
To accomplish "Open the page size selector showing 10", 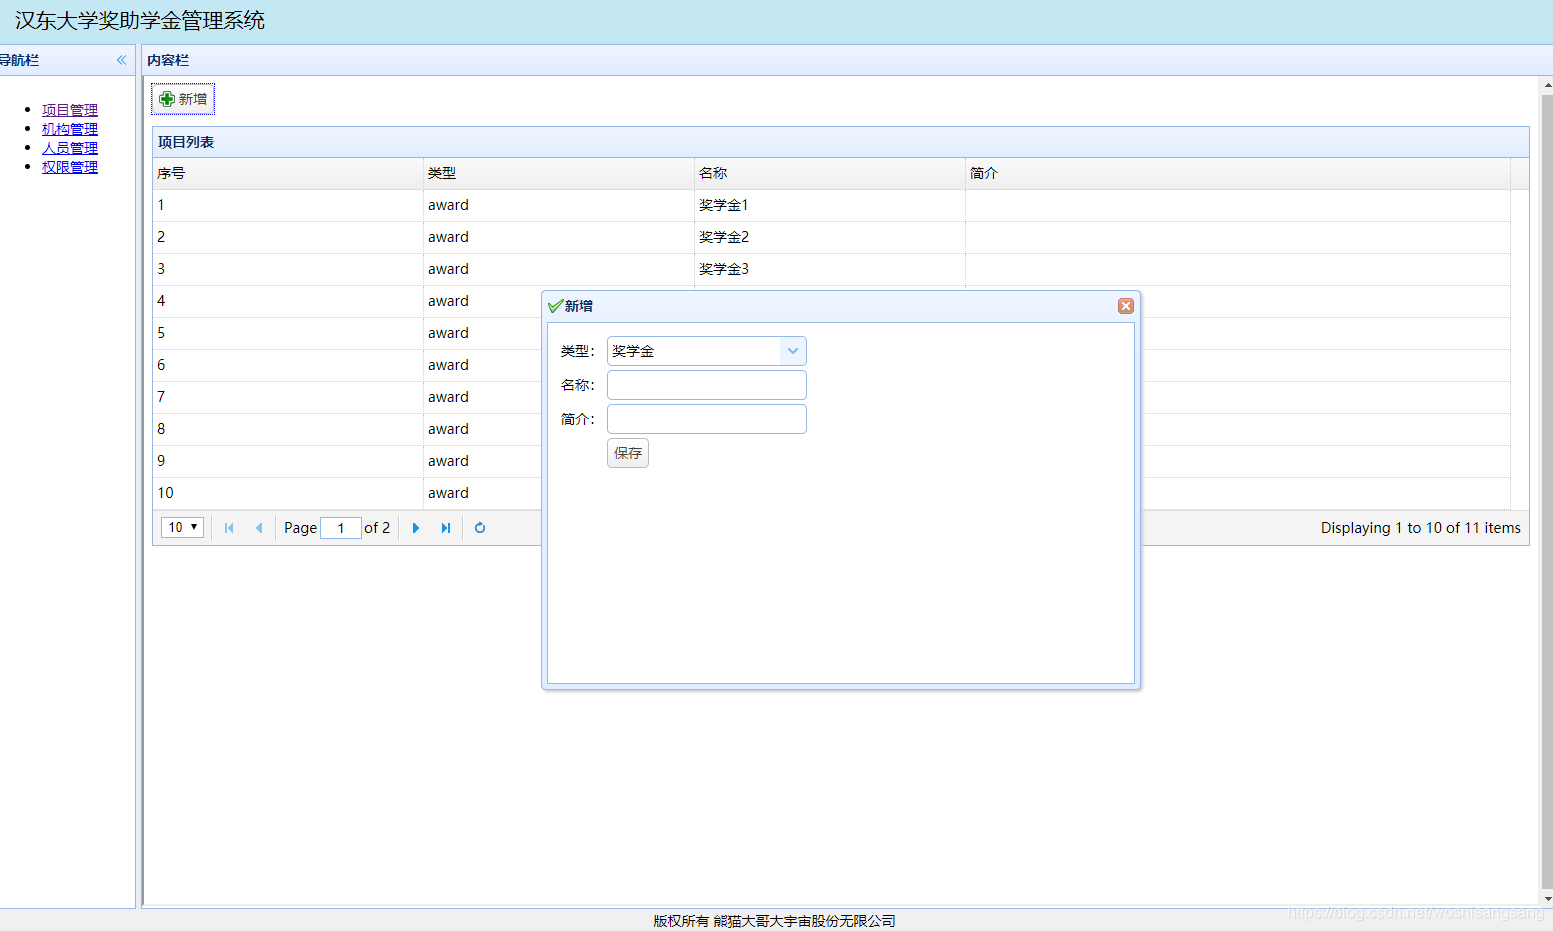I will pos(182,527).
